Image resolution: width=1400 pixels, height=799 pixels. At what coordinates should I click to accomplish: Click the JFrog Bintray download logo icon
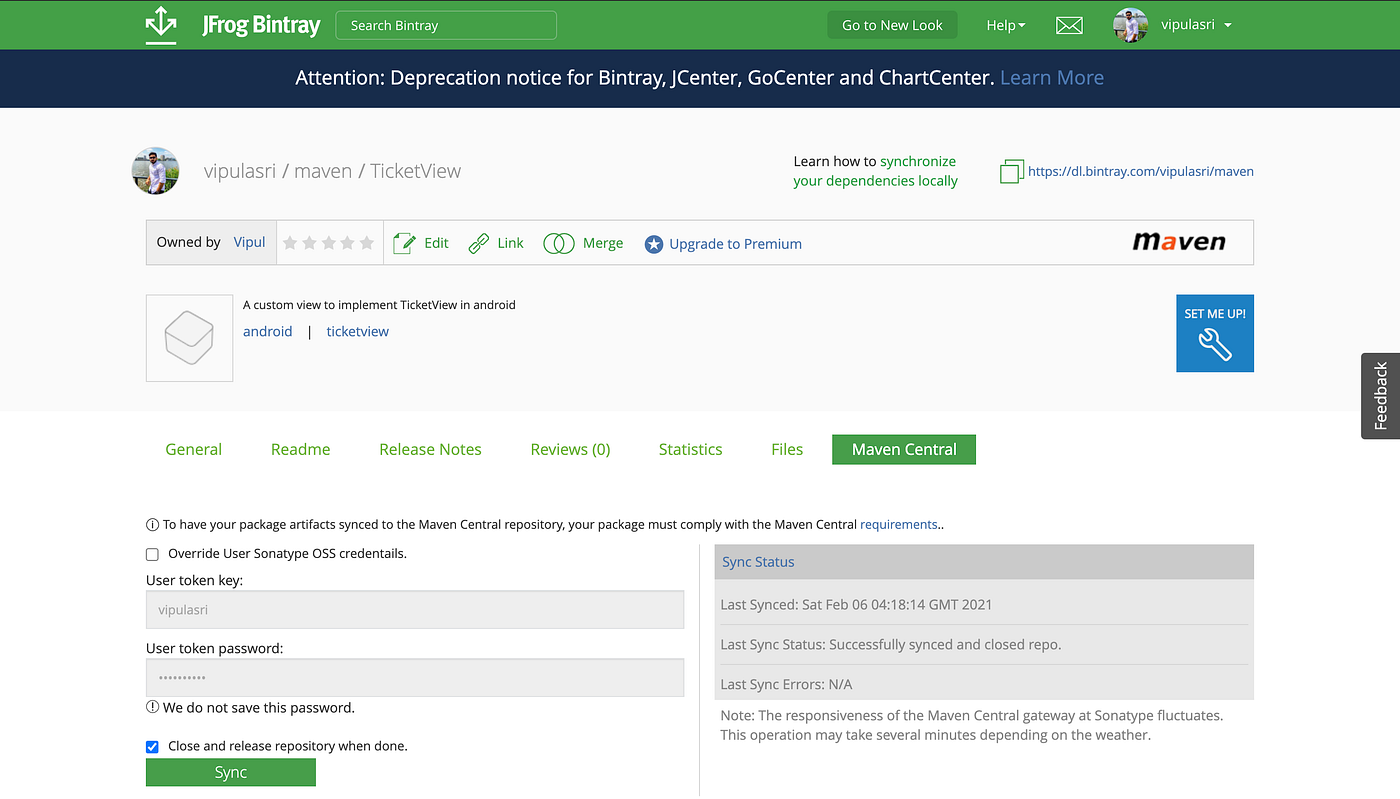(161, 25)
